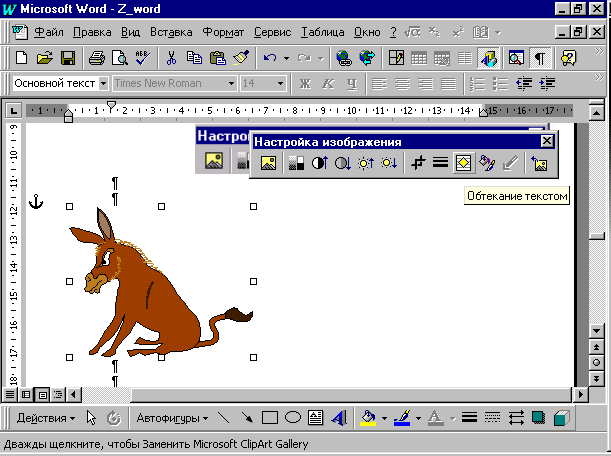Toggle Italic (К) formatting
The width and height of the screenshot is (611, 456).
(x=328, y=83)
